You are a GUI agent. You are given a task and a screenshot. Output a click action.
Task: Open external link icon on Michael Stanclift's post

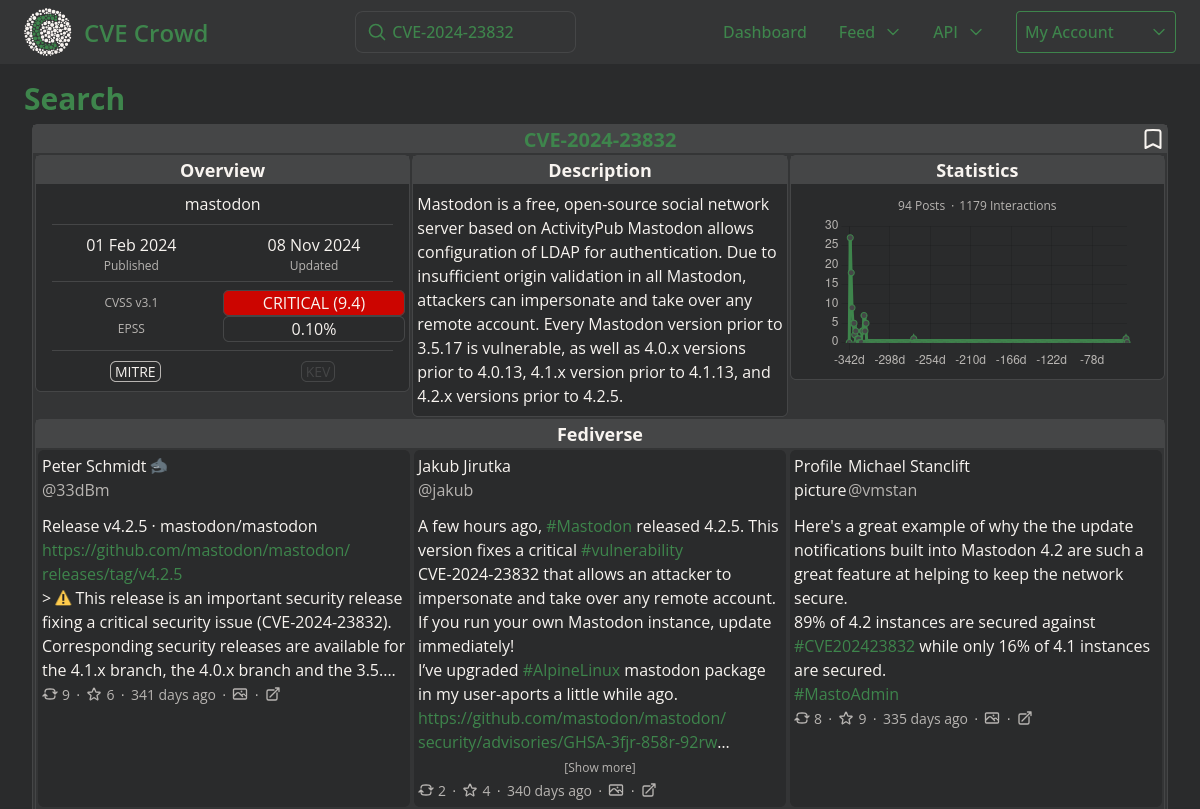coord(1025,718)
